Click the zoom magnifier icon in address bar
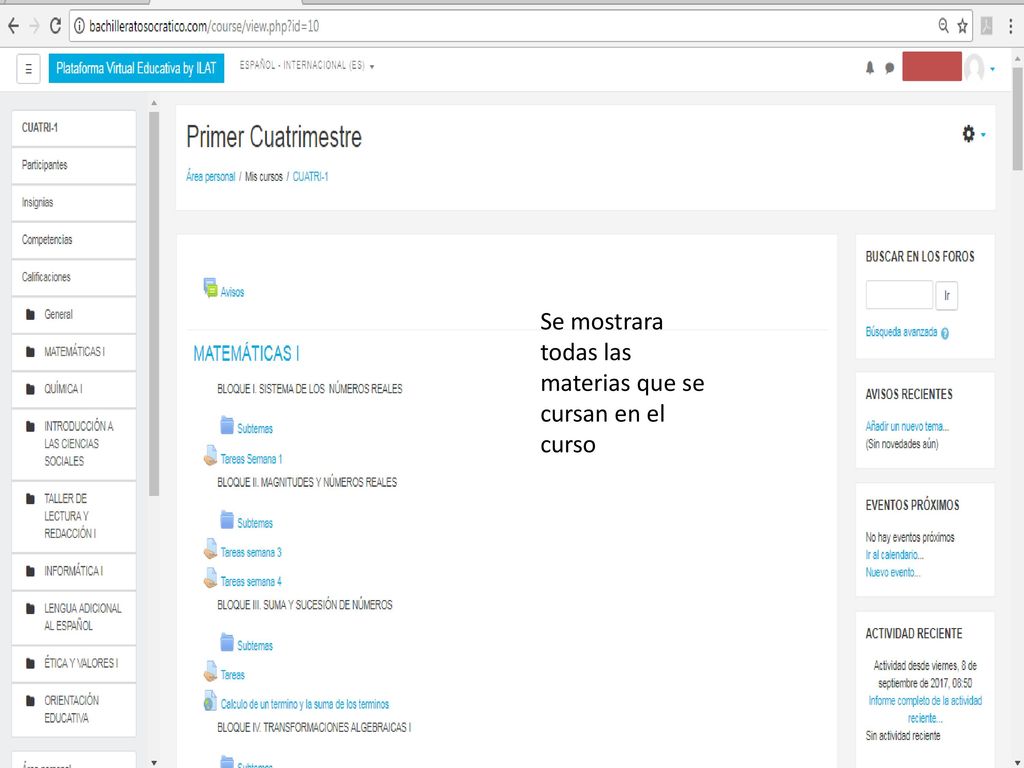The height and width of the screenshot is (768, 1024). click(944, 25)
